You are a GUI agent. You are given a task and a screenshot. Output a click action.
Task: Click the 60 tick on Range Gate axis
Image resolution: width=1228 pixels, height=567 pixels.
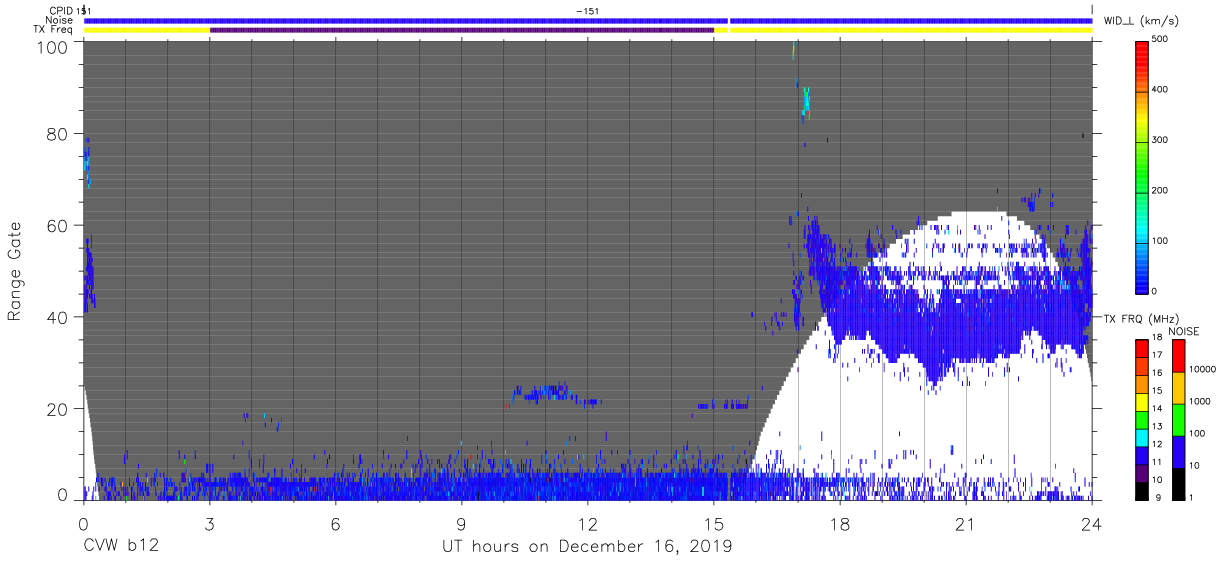tap(57, 225)
